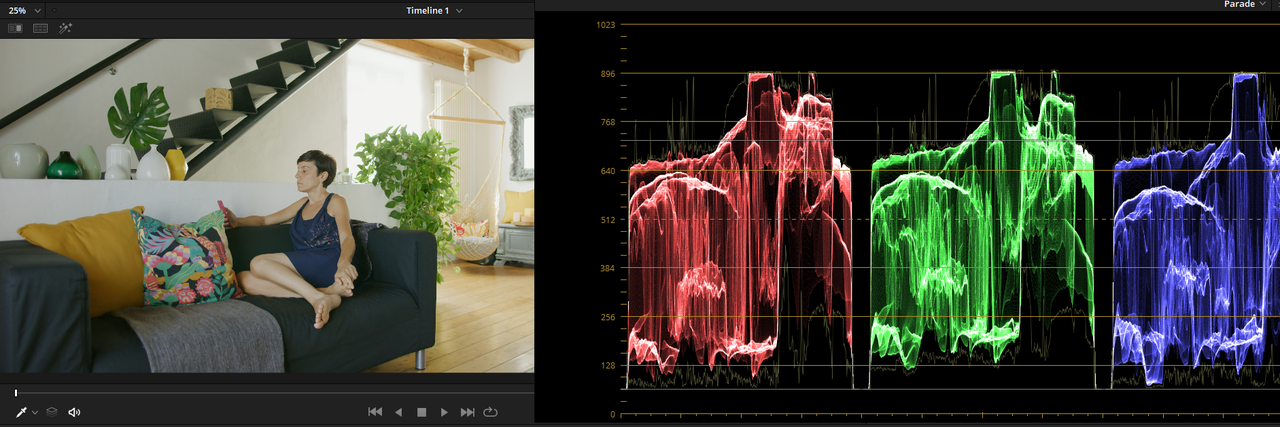Click the 896 scope scale label
The width and height of the screenshot is (1280, 427).
click(606, 73)
